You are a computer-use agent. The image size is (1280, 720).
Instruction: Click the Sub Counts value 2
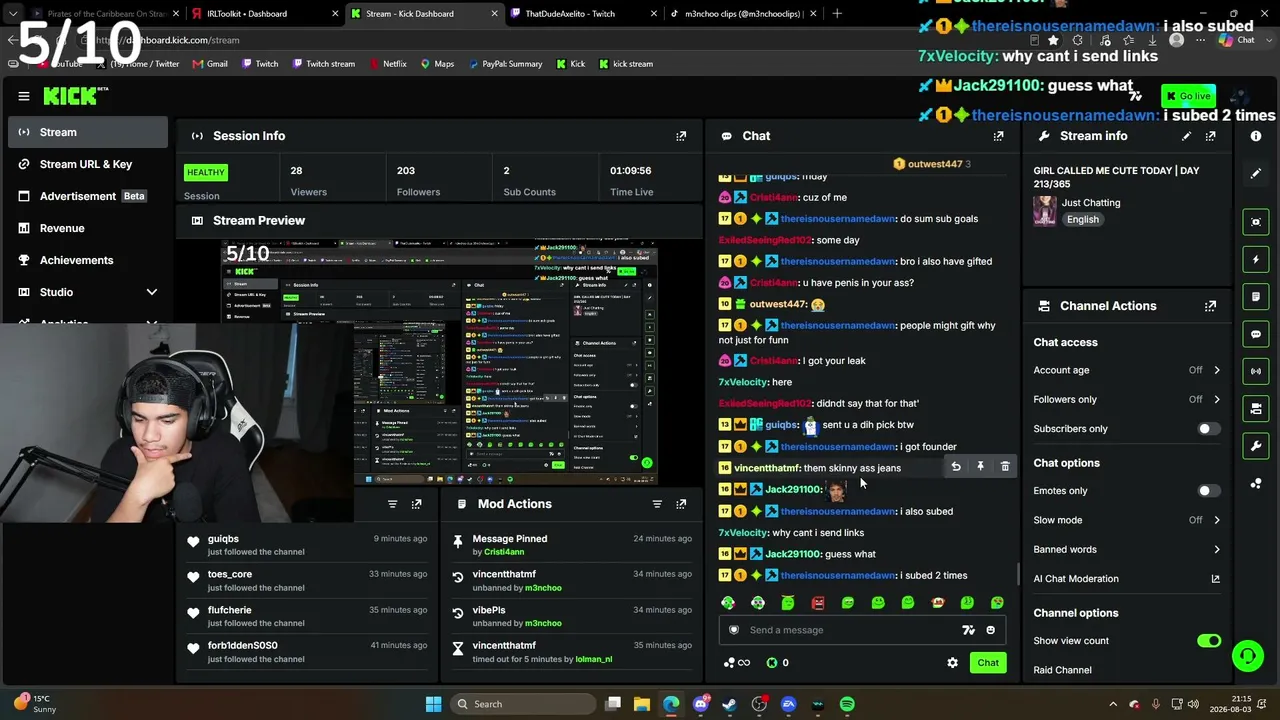point(506,171)
